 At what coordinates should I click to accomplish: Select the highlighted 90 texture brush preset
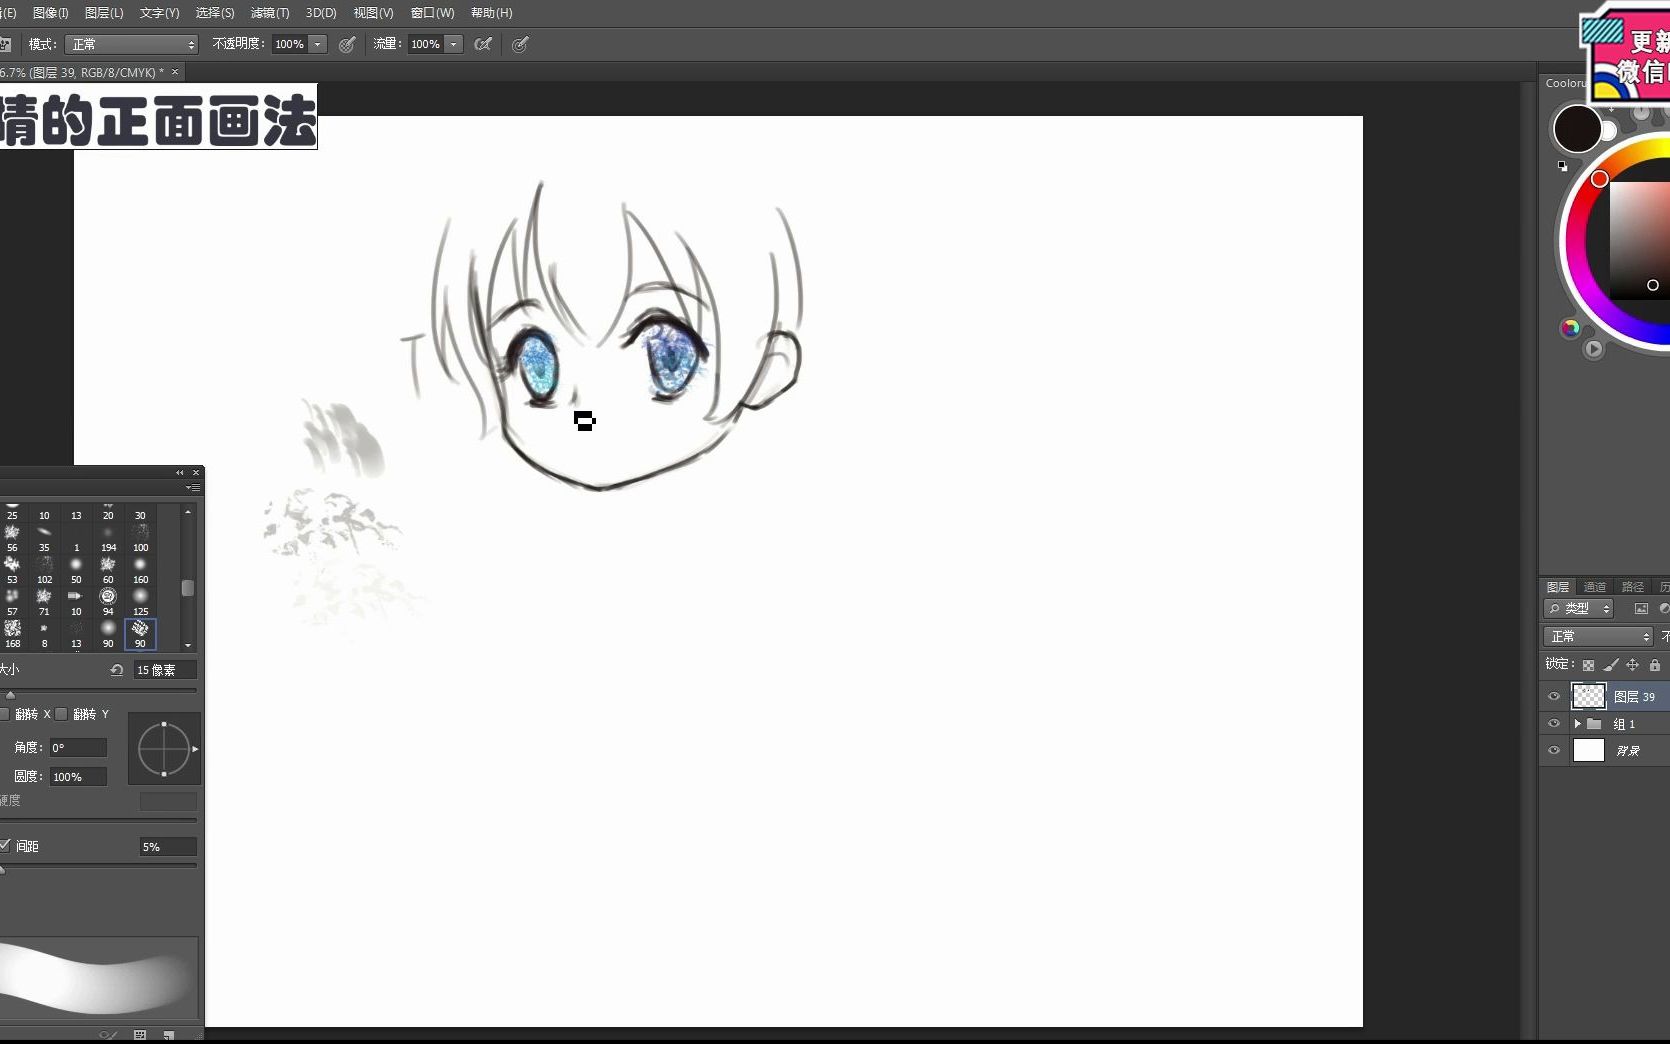(x=140, y=633)
